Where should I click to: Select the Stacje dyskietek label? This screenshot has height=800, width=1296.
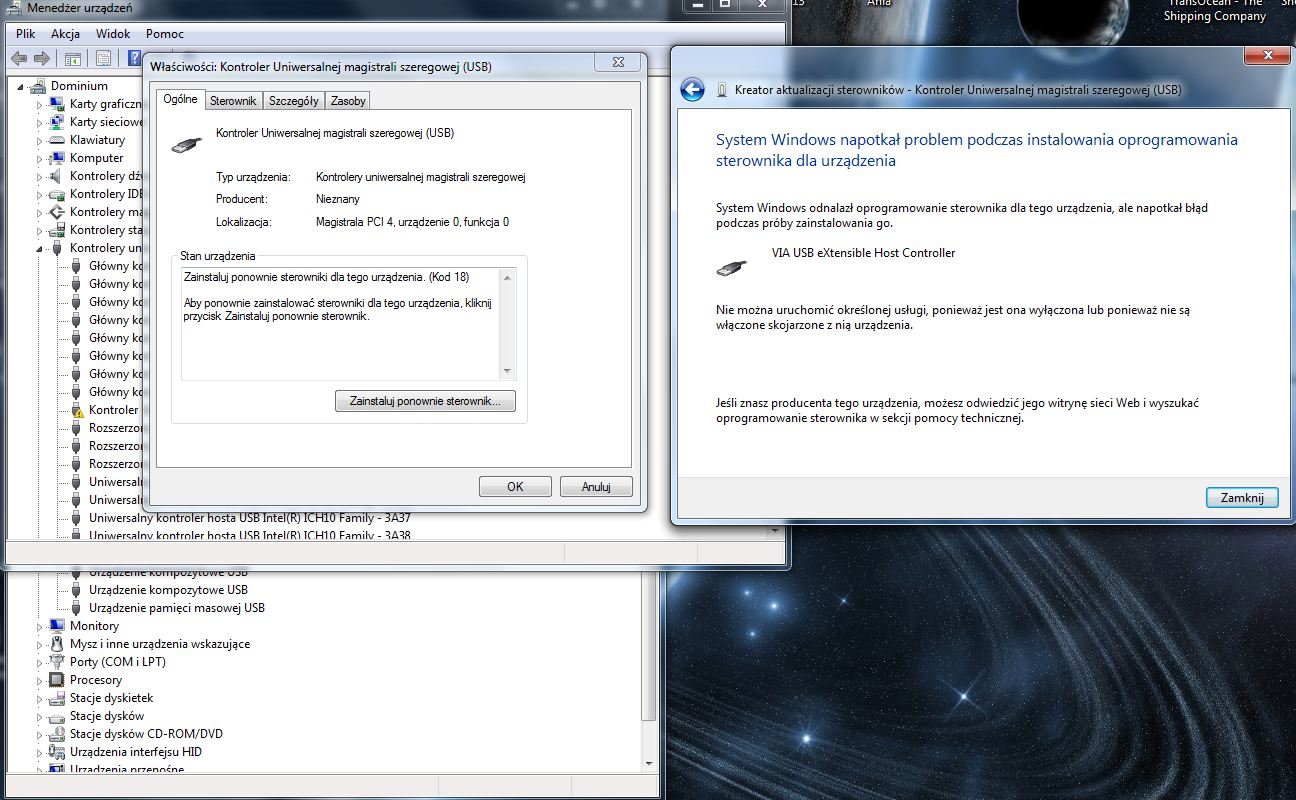(x=111, y=698)
